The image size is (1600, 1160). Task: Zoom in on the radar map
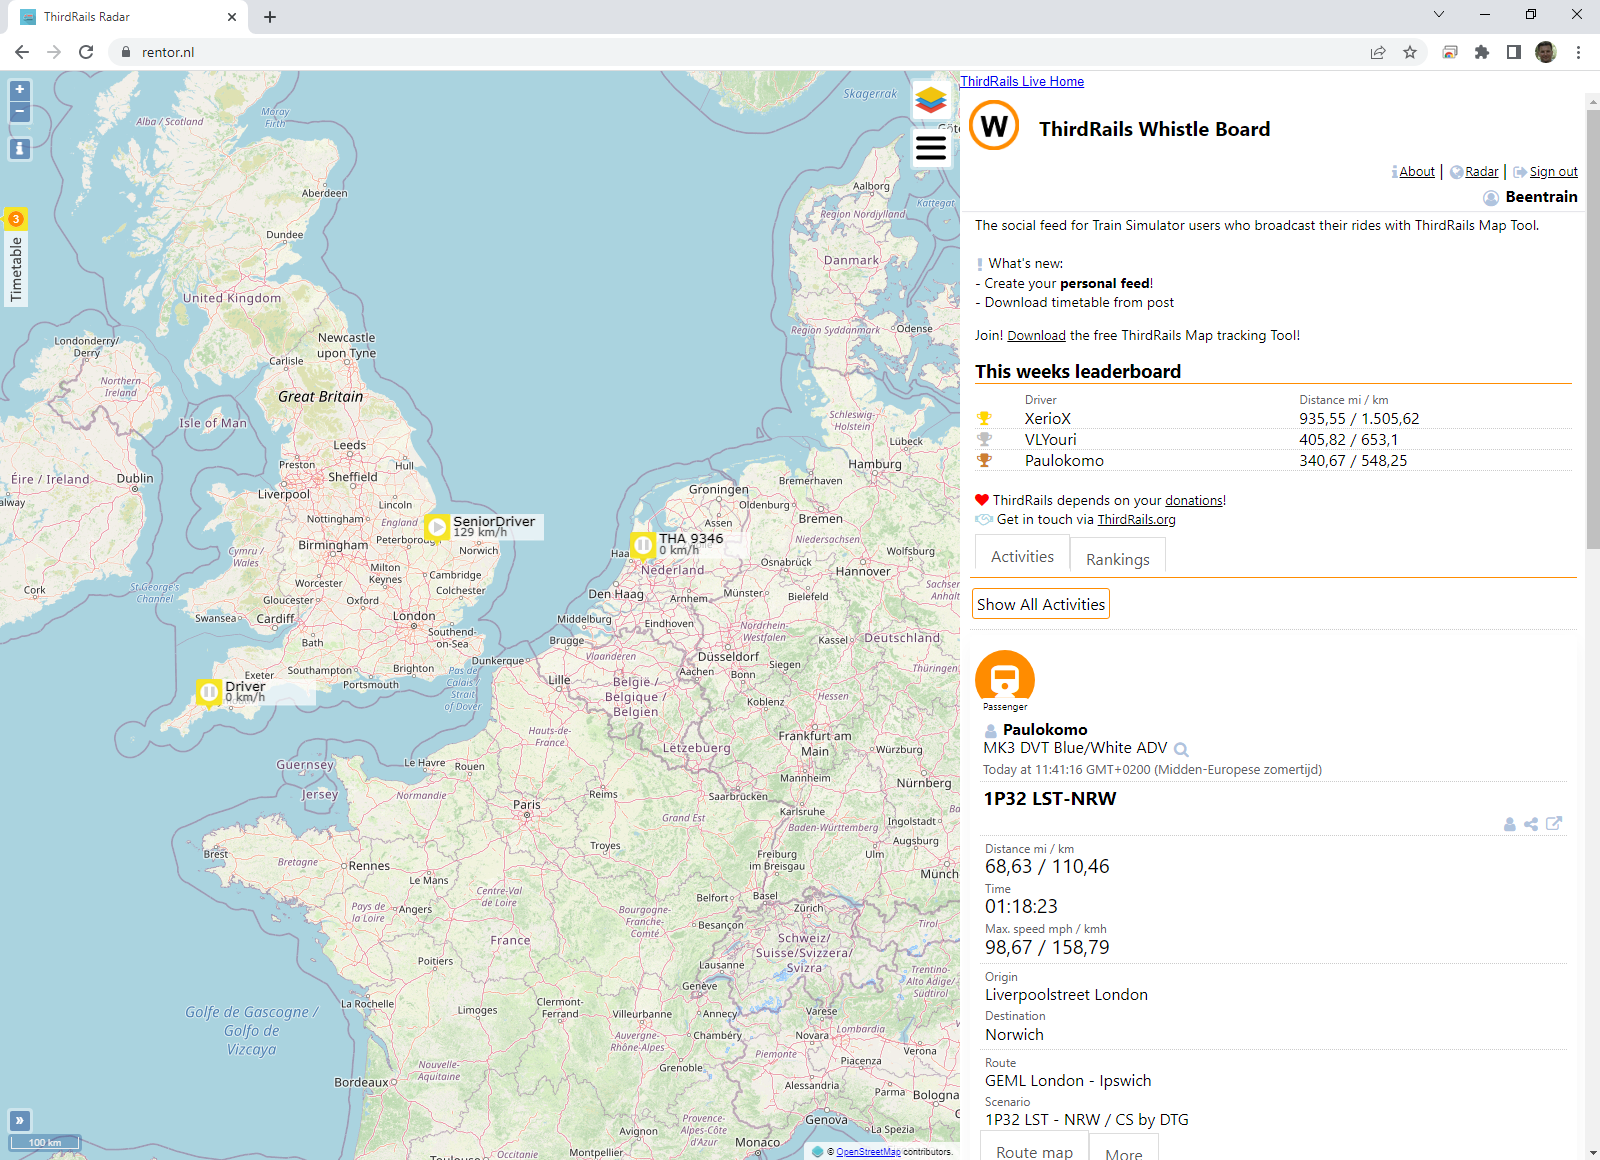[x=19, y=90]
